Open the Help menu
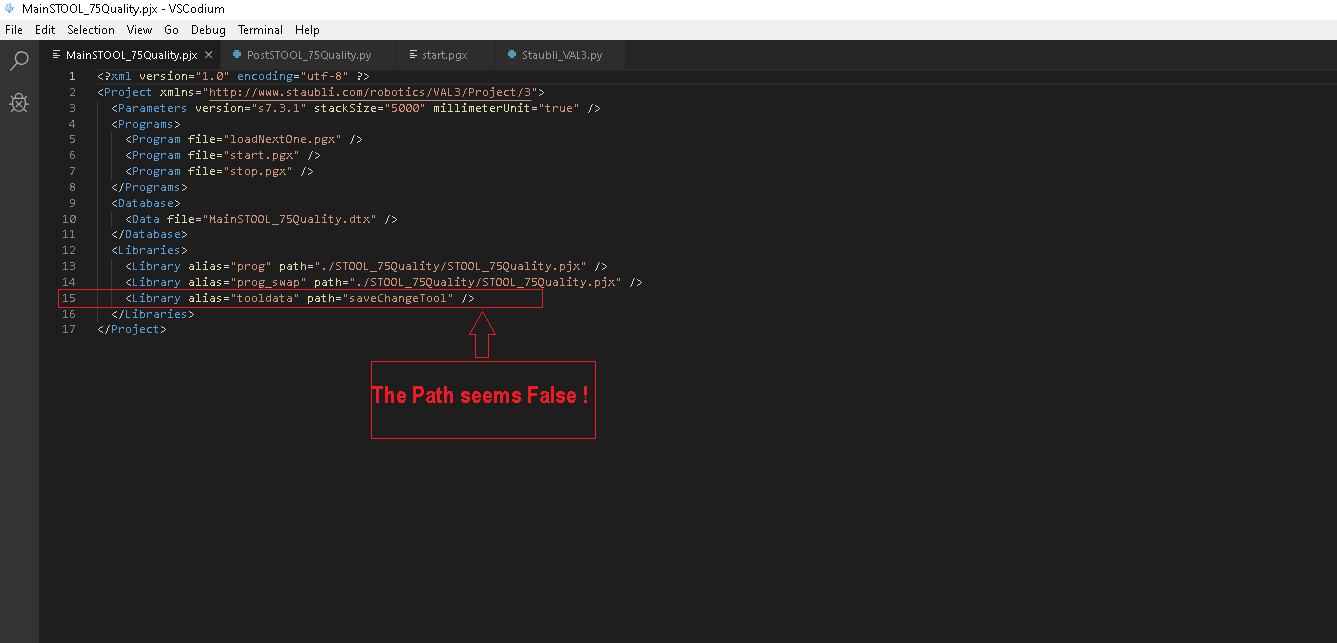The height and width of the screenshot is (643, 1337). 308,30
